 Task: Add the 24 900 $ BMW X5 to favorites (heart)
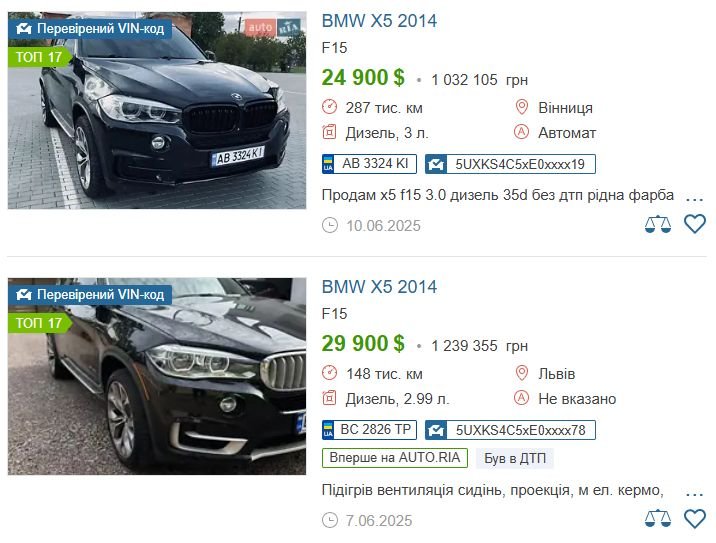[x=695, y=224]
